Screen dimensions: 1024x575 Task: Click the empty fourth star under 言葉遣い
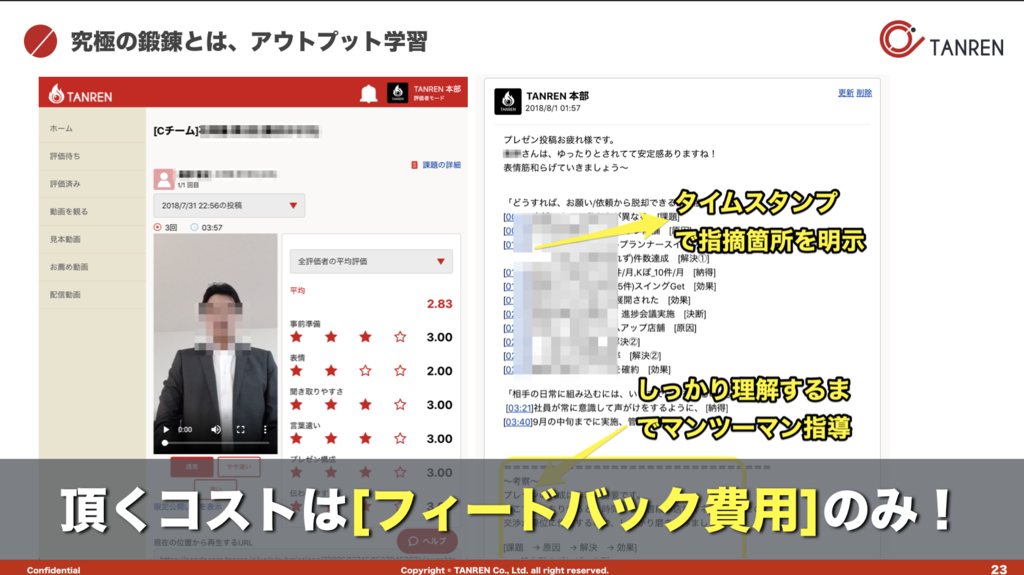[x=400, y=438]
